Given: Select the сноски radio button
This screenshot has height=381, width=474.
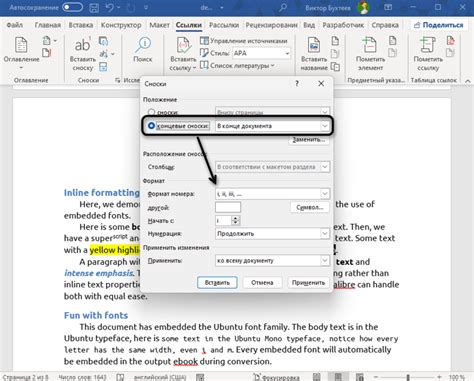Looking at the screenshot, I should point(151,112).
